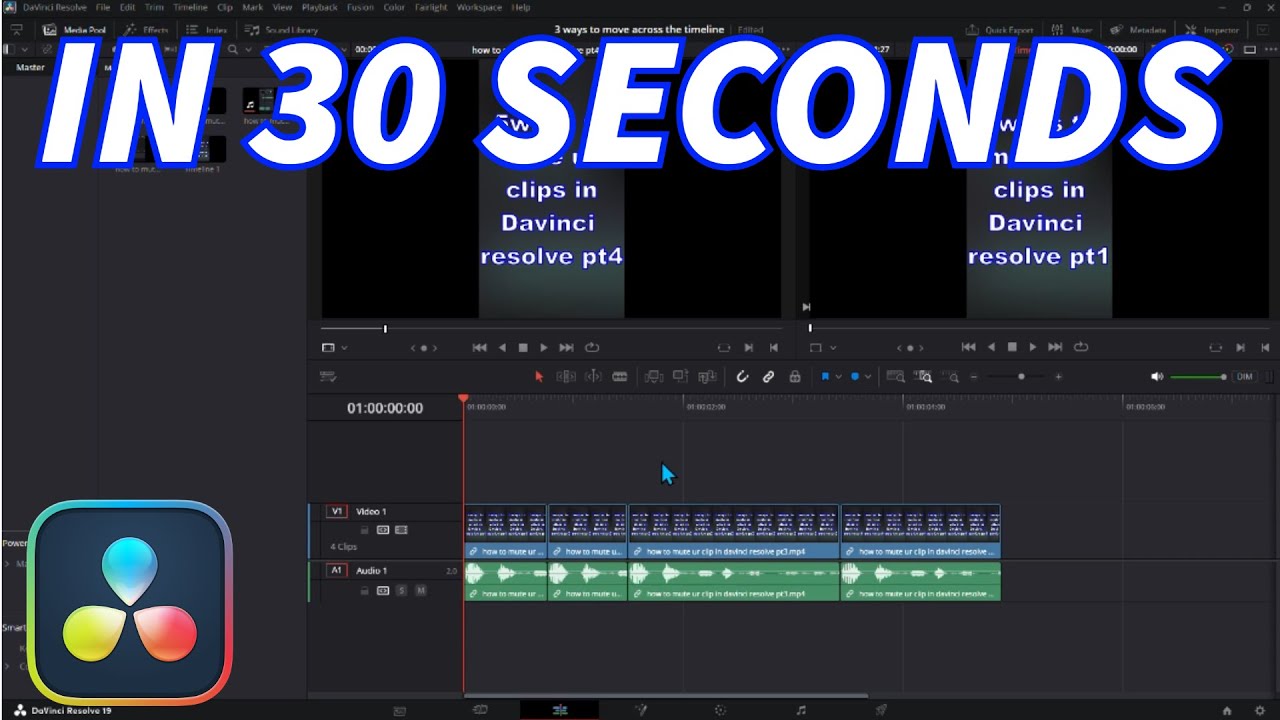Click the Custom Zoom icon
Viewport: 1280px width, 720px height.
[951, 377]
